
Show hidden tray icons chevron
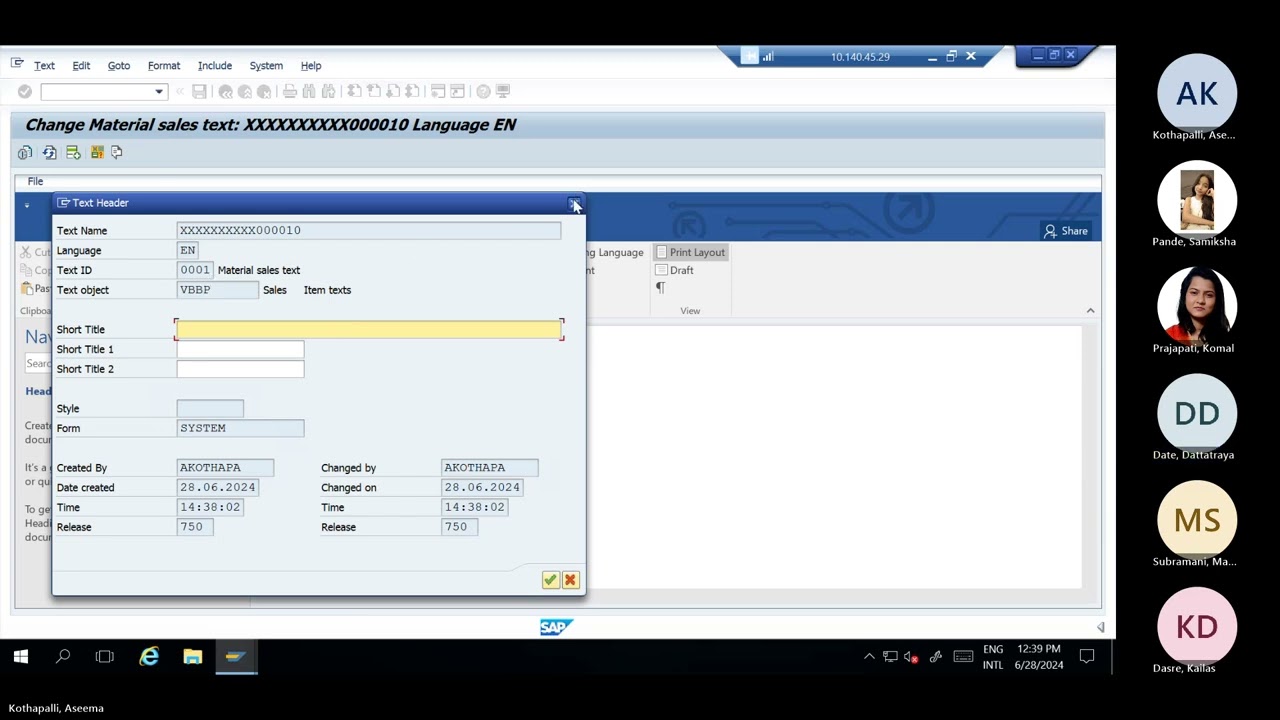tap(869, 657)
